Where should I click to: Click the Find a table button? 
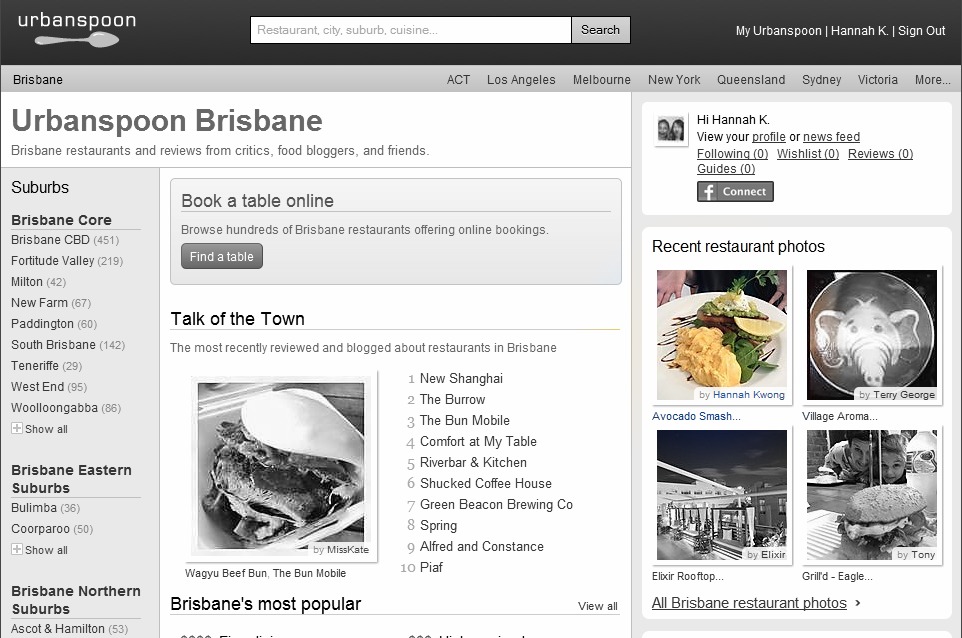221,256
